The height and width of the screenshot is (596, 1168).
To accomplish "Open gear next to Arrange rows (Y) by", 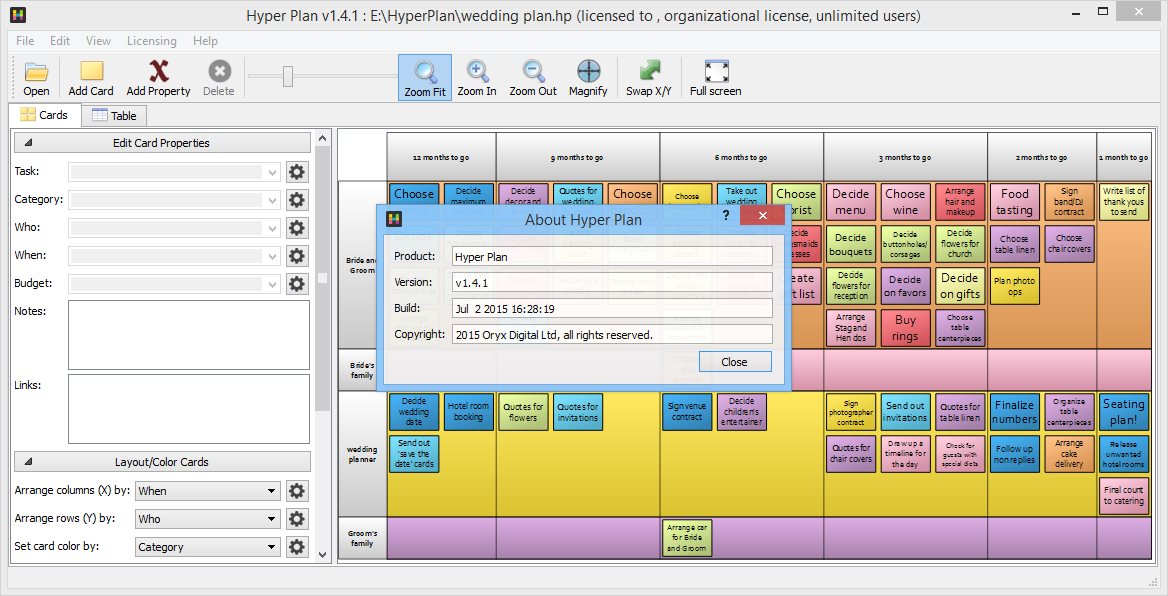I will pos(297,519).
